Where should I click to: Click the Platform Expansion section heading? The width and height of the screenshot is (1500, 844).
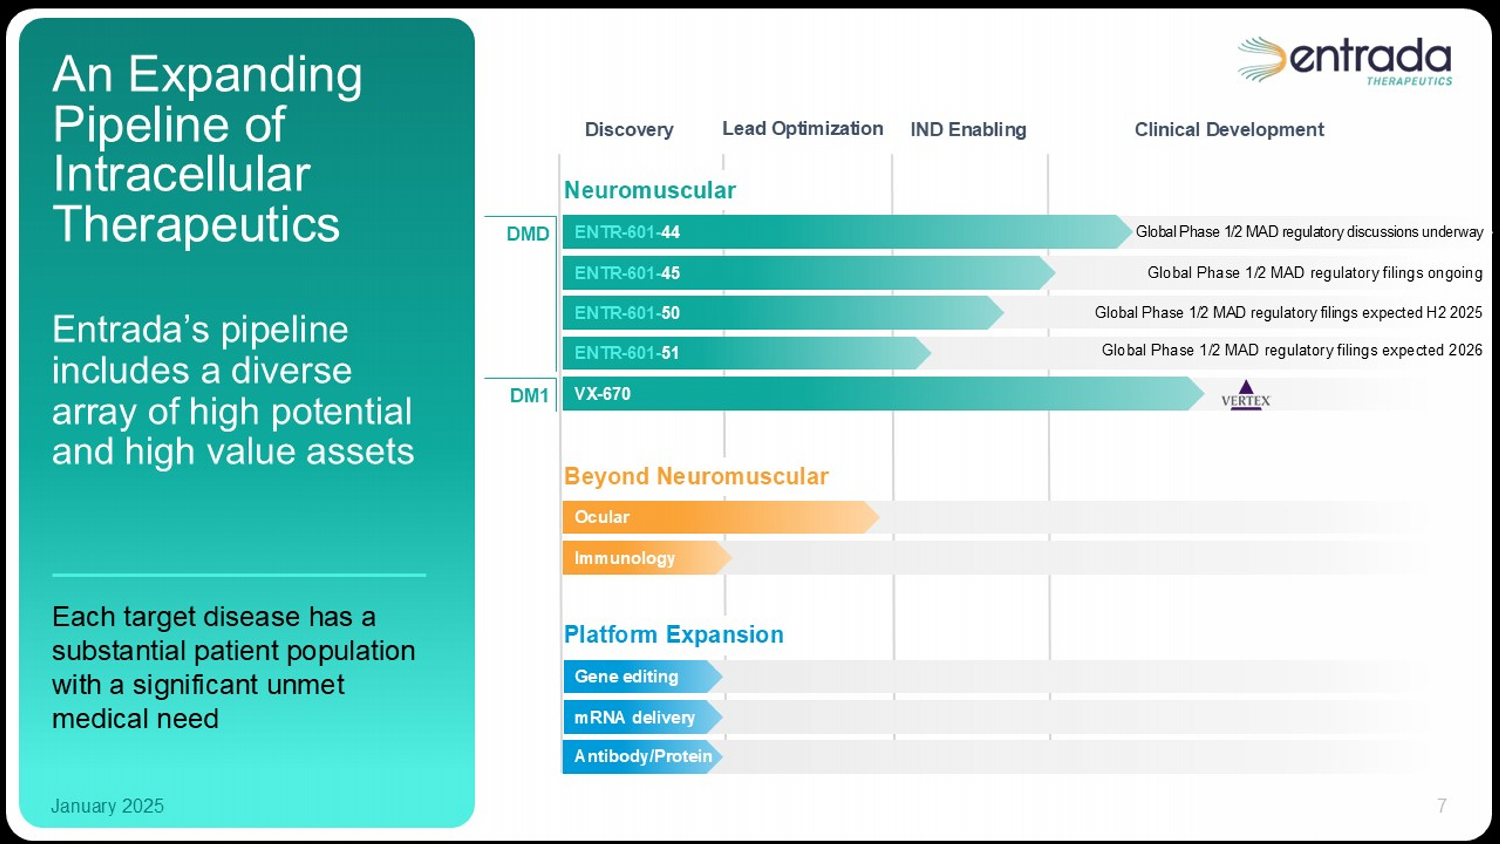(x=673, y=635)
